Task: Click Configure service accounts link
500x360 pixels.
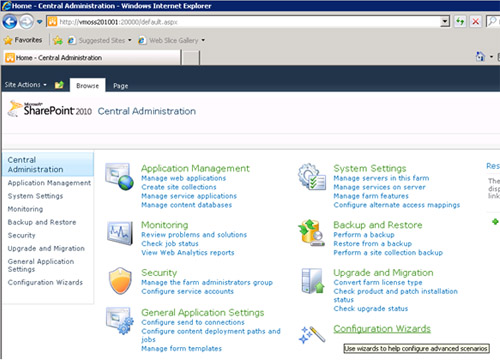Action: 187,291
